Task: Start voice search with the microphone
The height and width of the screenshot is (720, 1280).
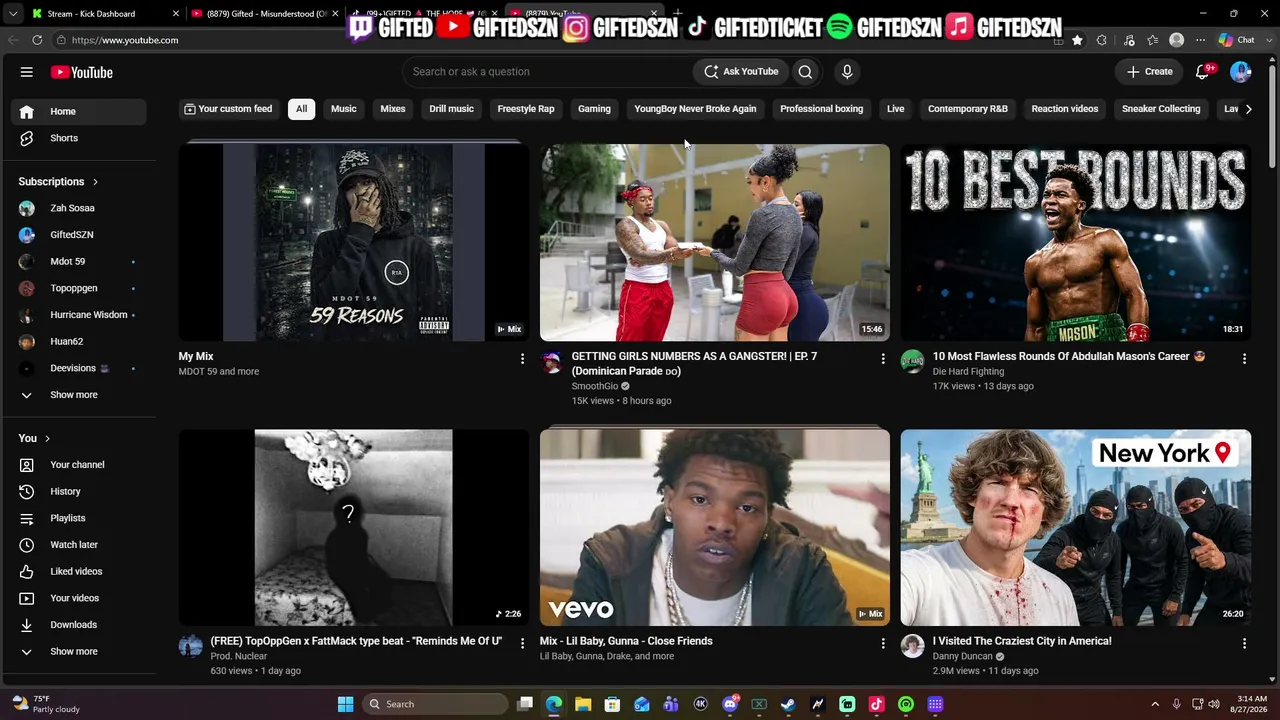Action: pos(847,72)
